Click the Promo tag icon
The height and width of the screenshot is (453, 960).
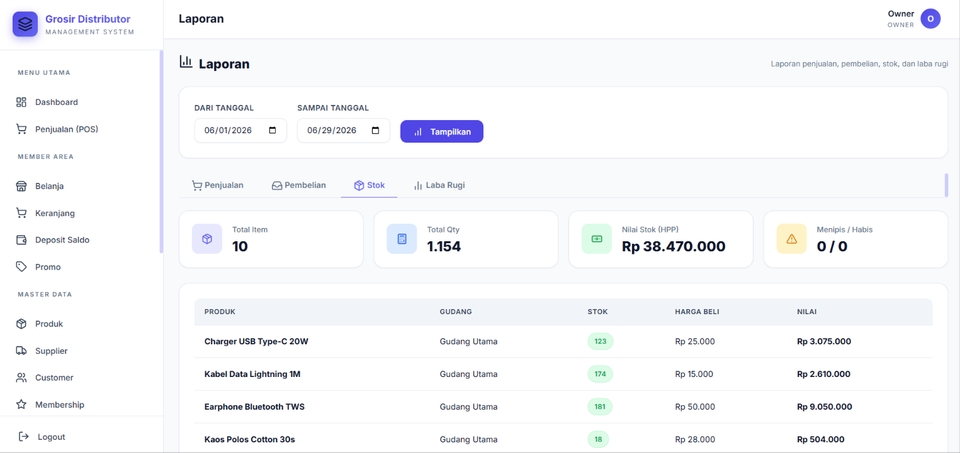pyautogui.click(x=21, y=267)
